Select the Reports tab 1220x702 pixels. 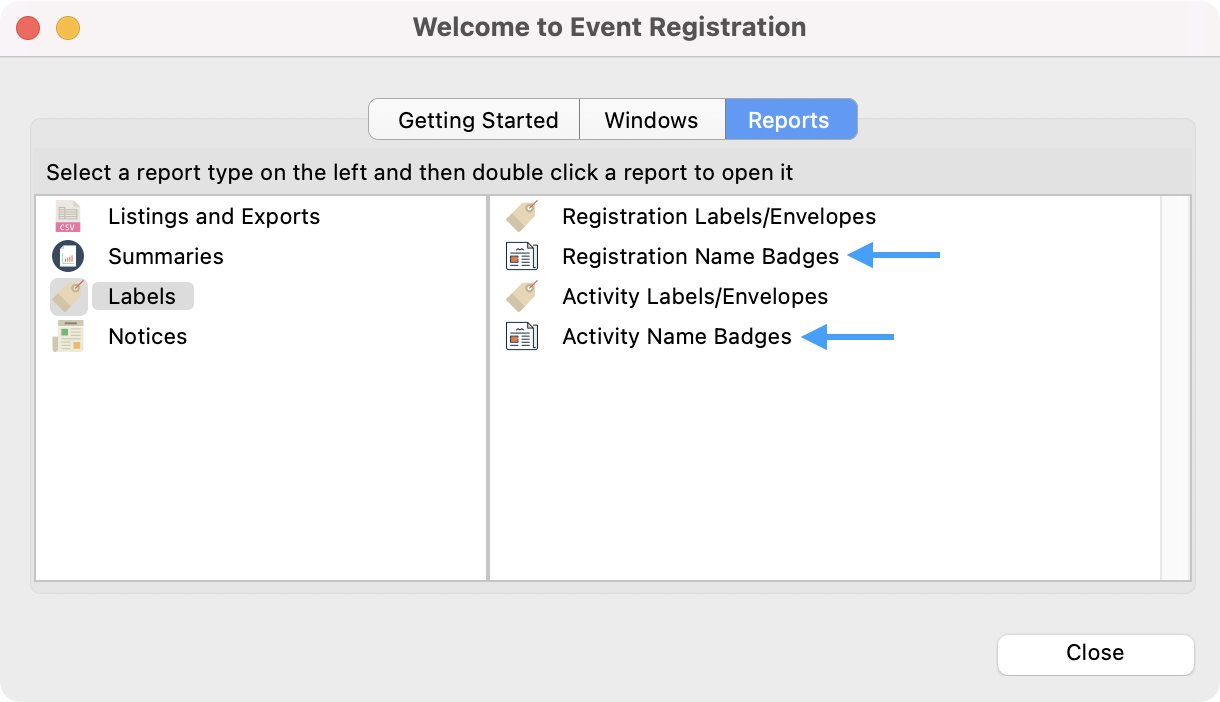point(789,120)
